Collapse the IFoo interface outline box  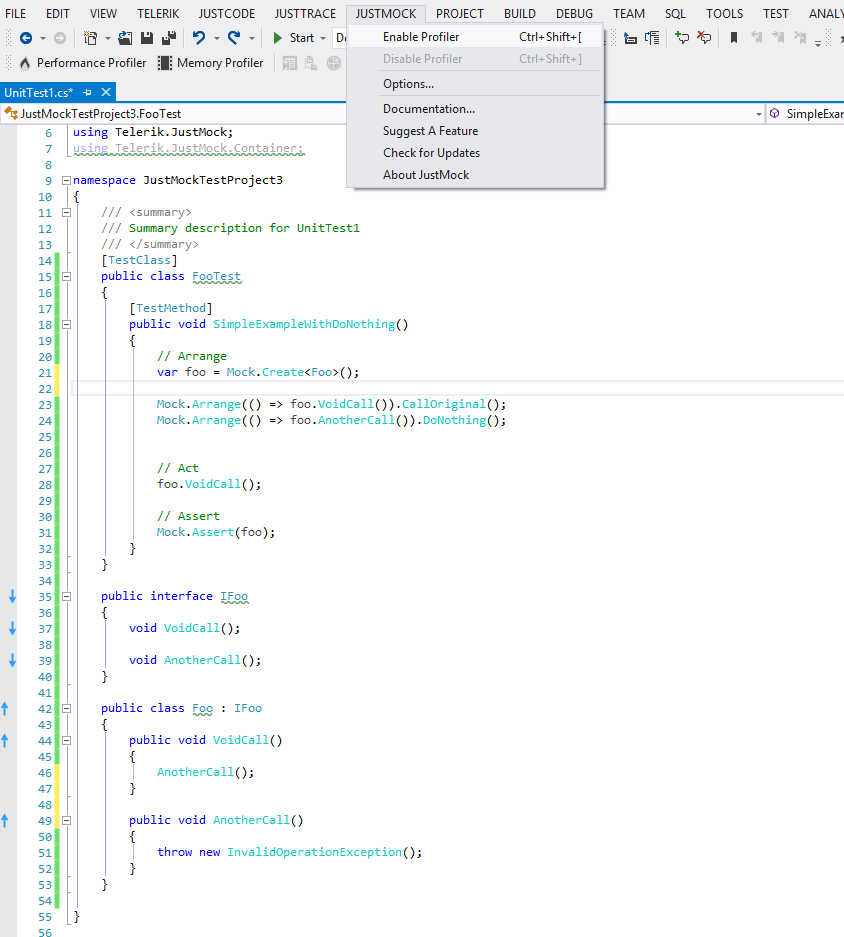click(x=67, y=596)
